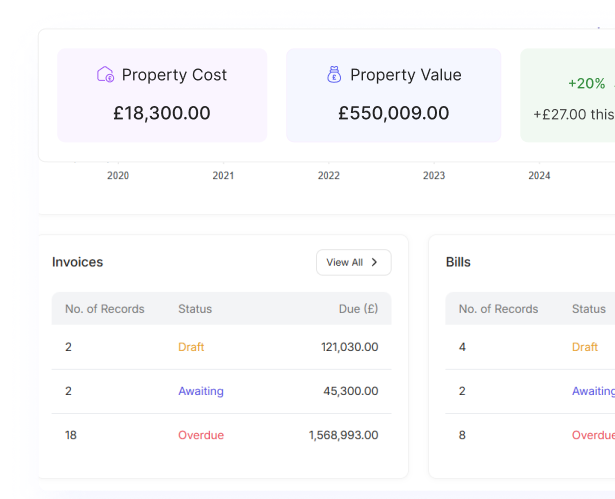Image resolution: width=615 pixels, height=499 pixels.
Task: Click the Property Cost house icon
Action: pyautogui.click(x=105, y=74)
